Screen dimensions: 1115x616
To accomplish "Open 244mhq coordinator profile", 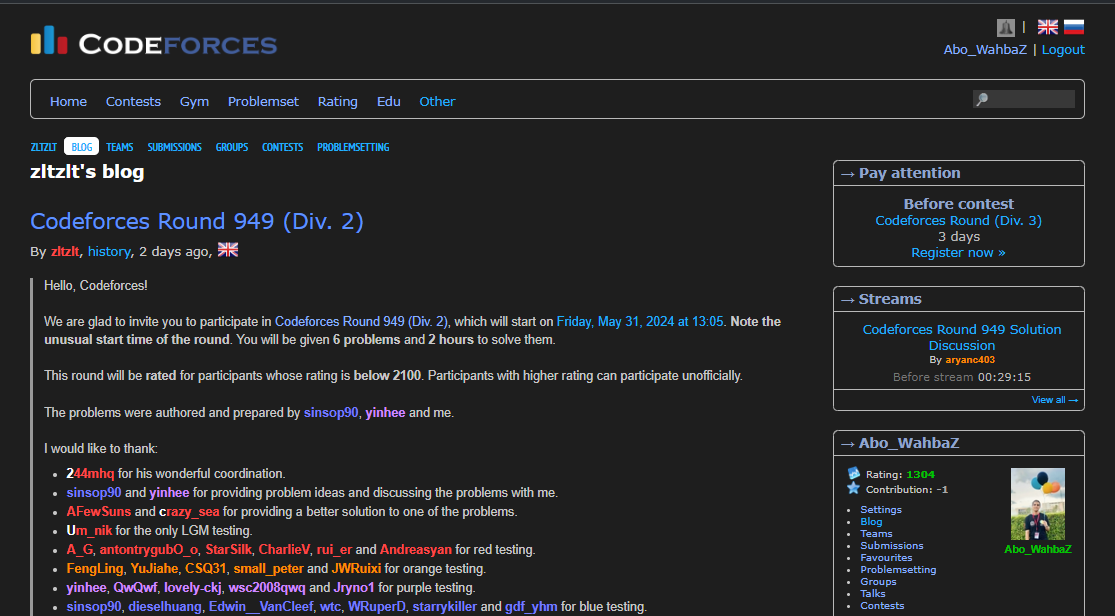I will click(90, 474).
